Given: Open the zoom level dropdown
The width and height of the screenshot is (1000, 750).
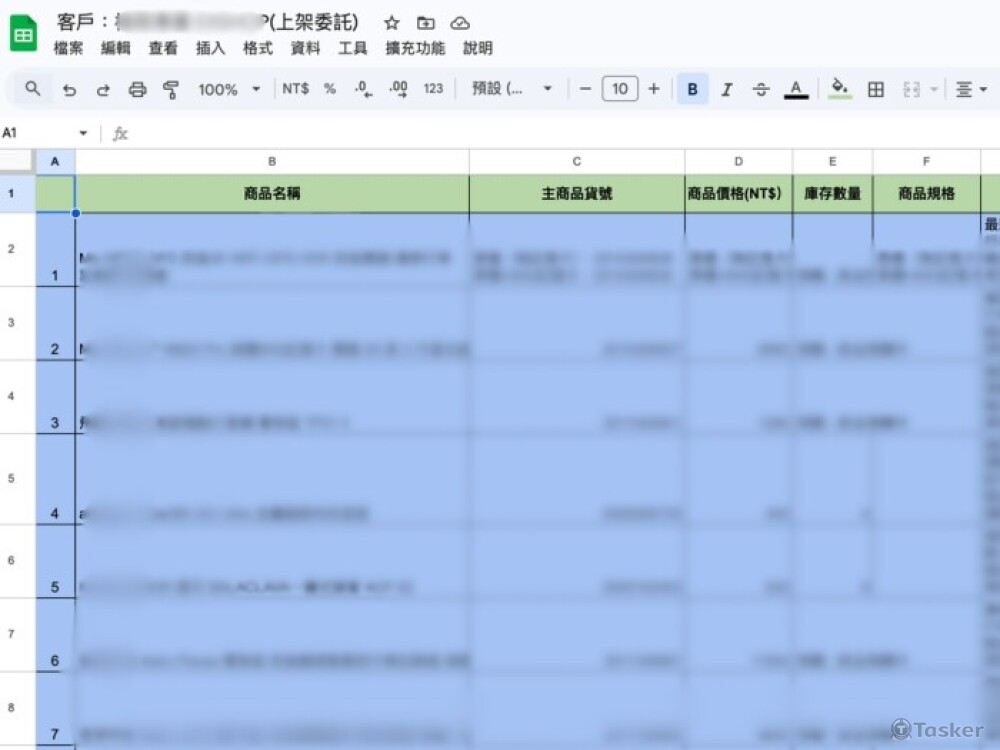Looking at the screenshot, I should [x=227, y=89].
